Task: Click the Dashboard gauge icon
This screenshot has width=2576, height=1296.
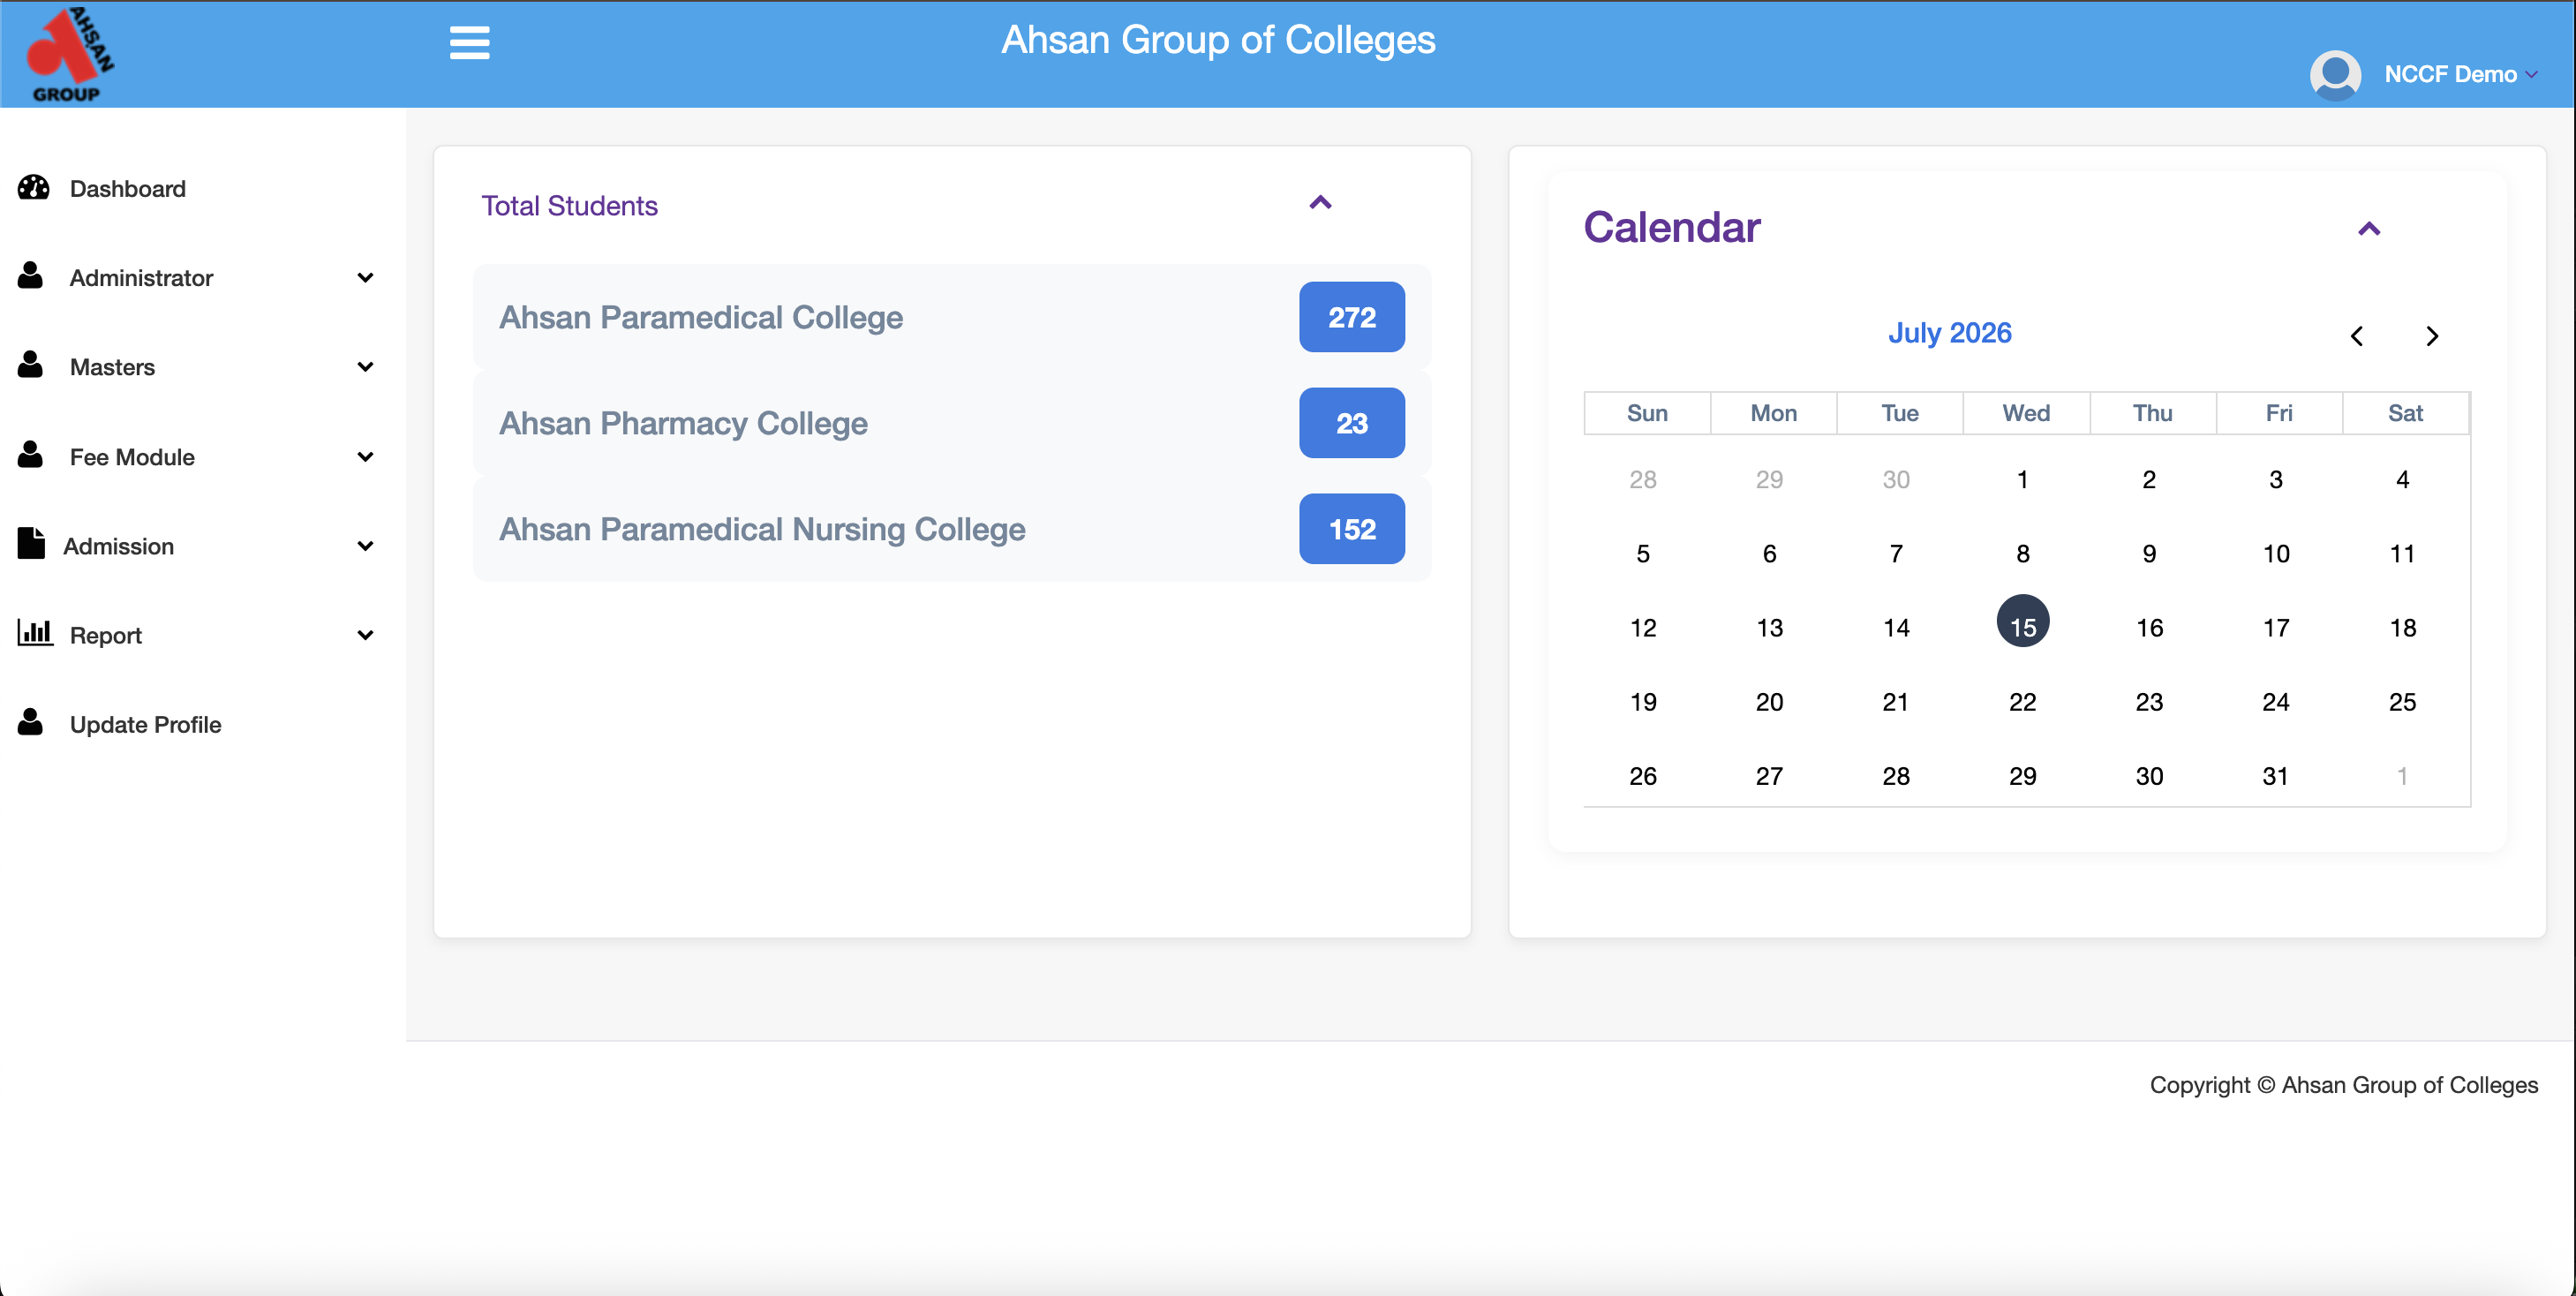Action: 33,188
